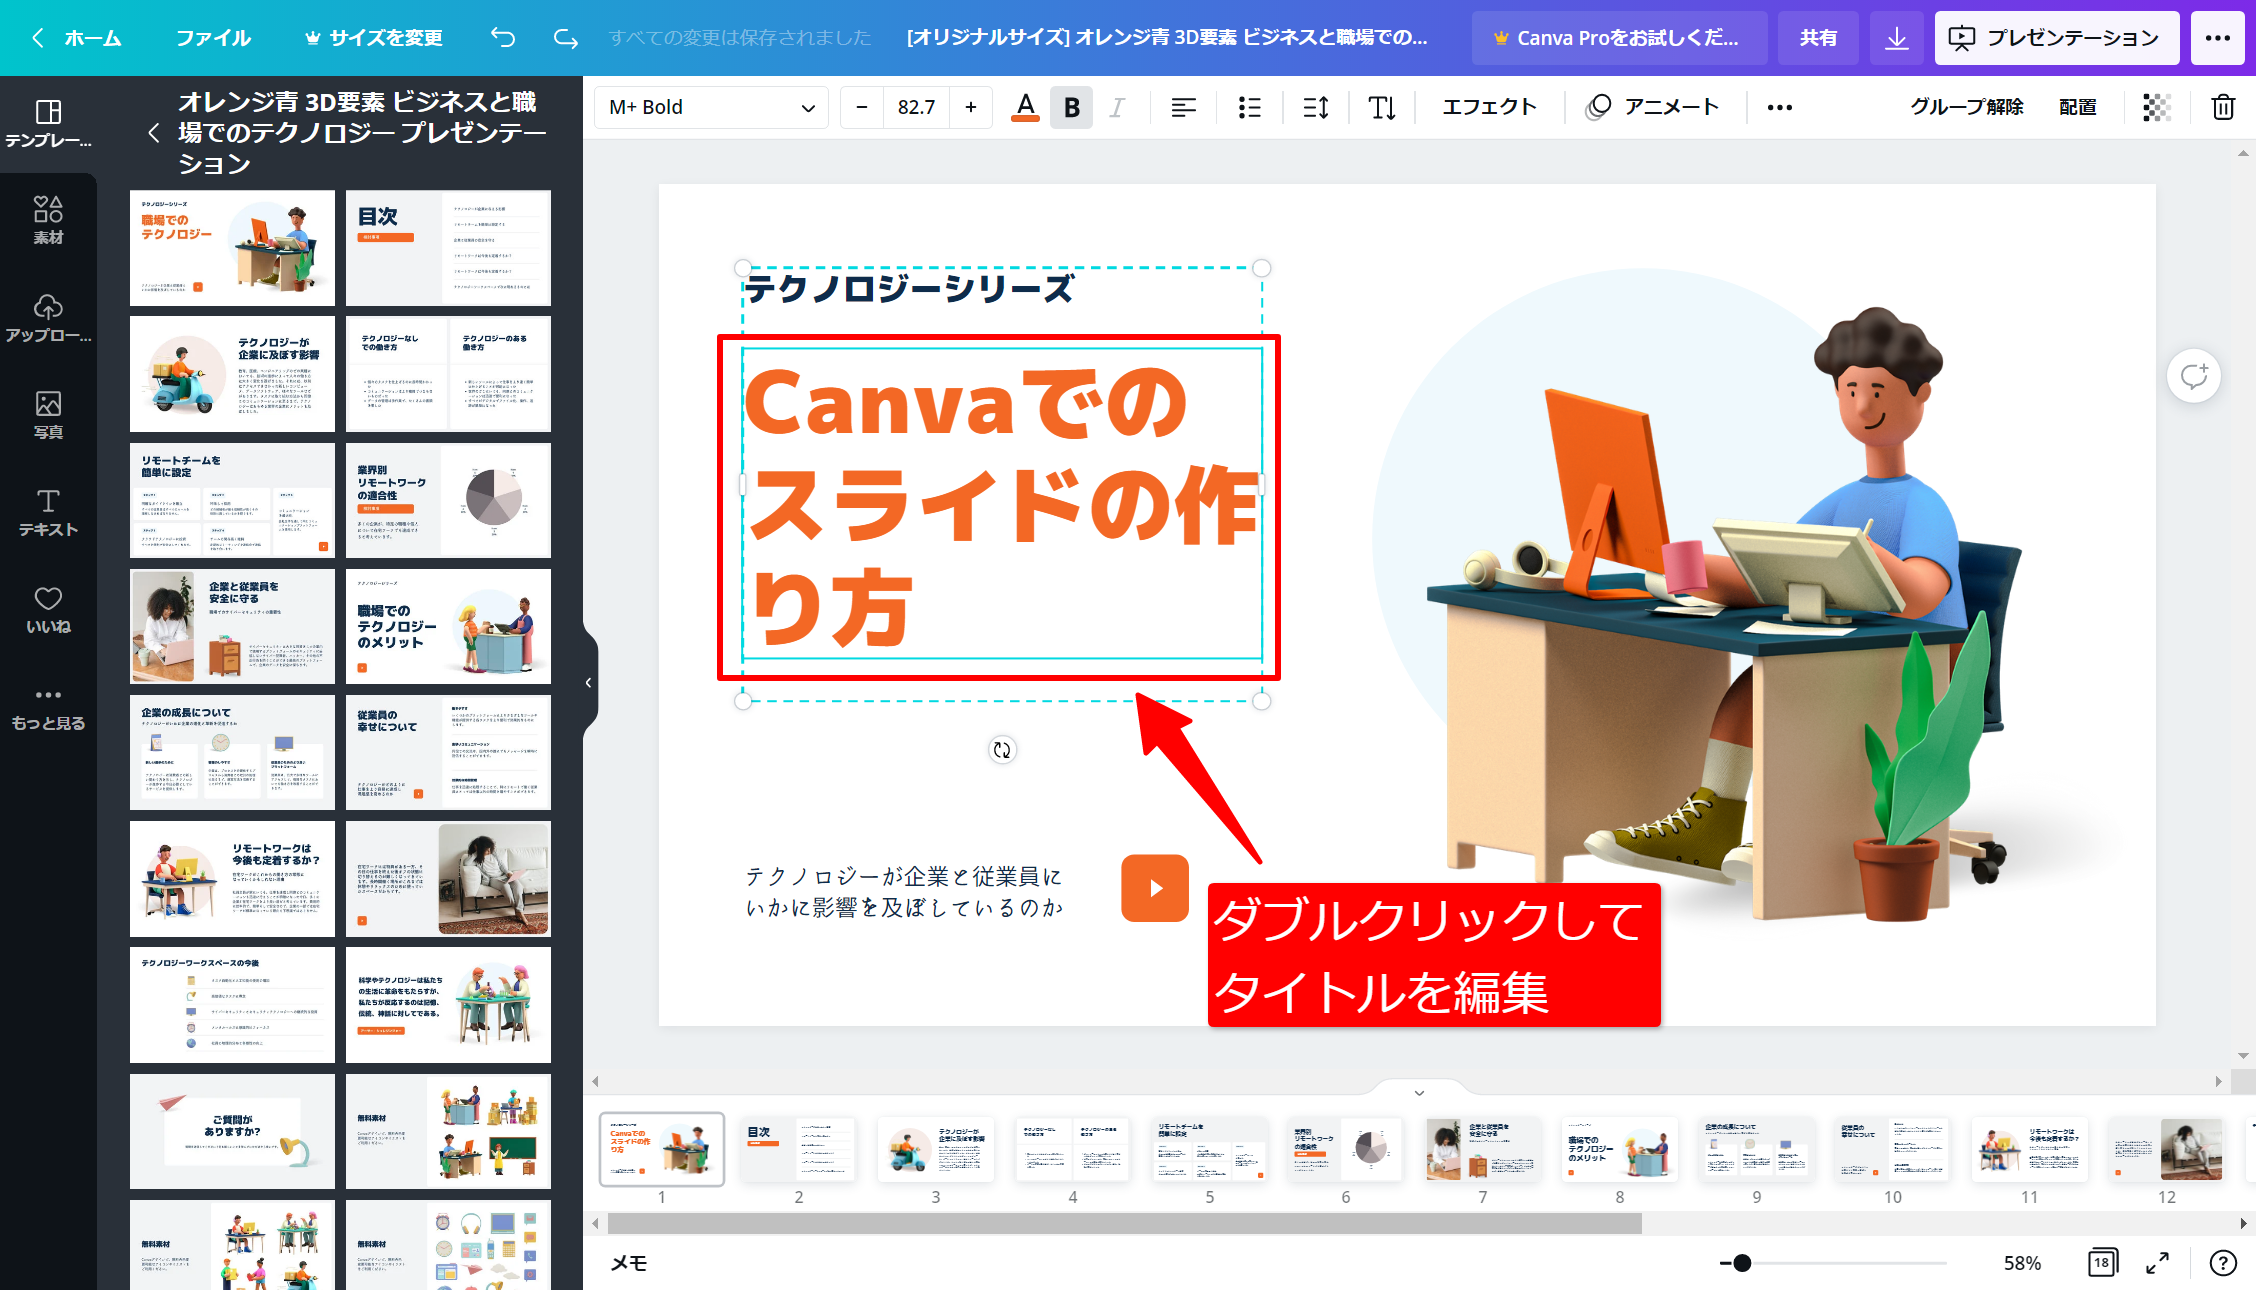Open the text color picker

1025,107
